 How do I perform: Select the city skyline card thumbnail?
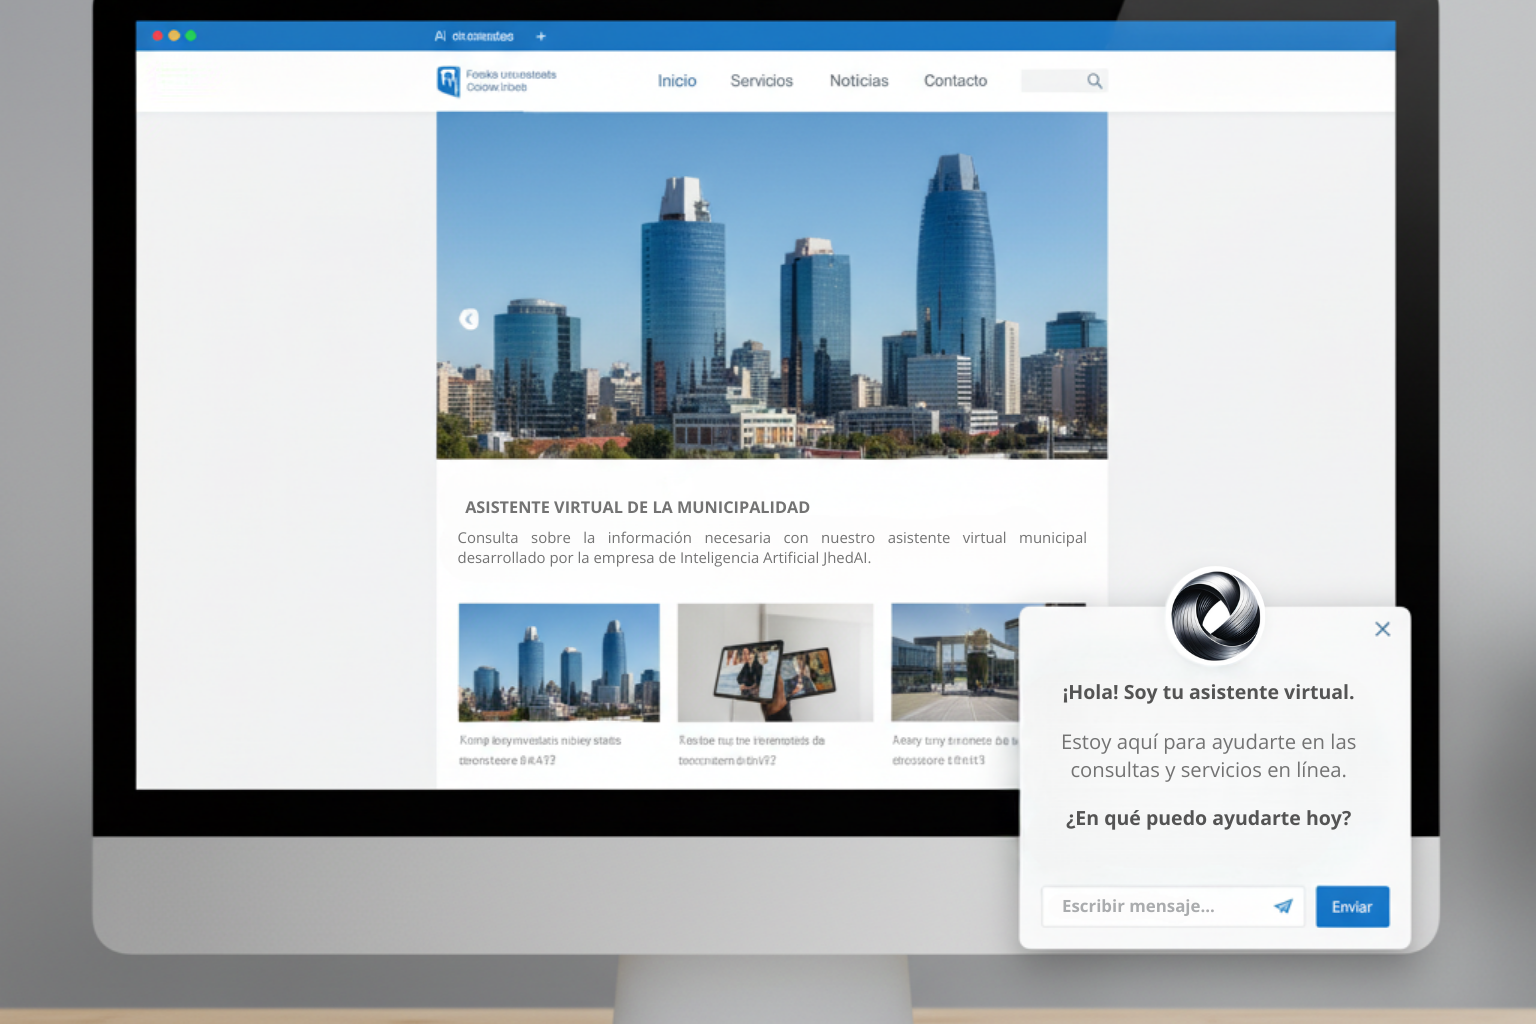[558, 662]
